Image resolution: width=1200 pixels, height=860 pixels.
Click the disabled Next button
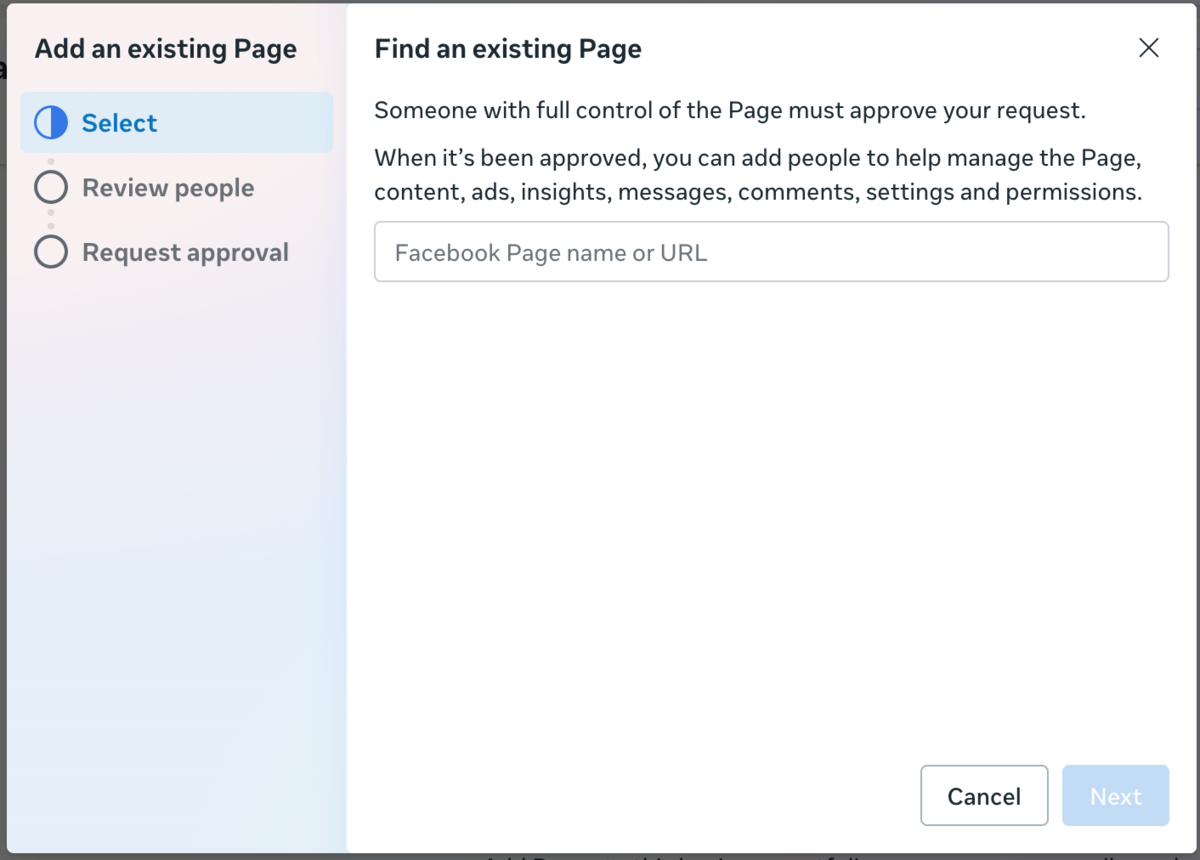(1115, 796)
